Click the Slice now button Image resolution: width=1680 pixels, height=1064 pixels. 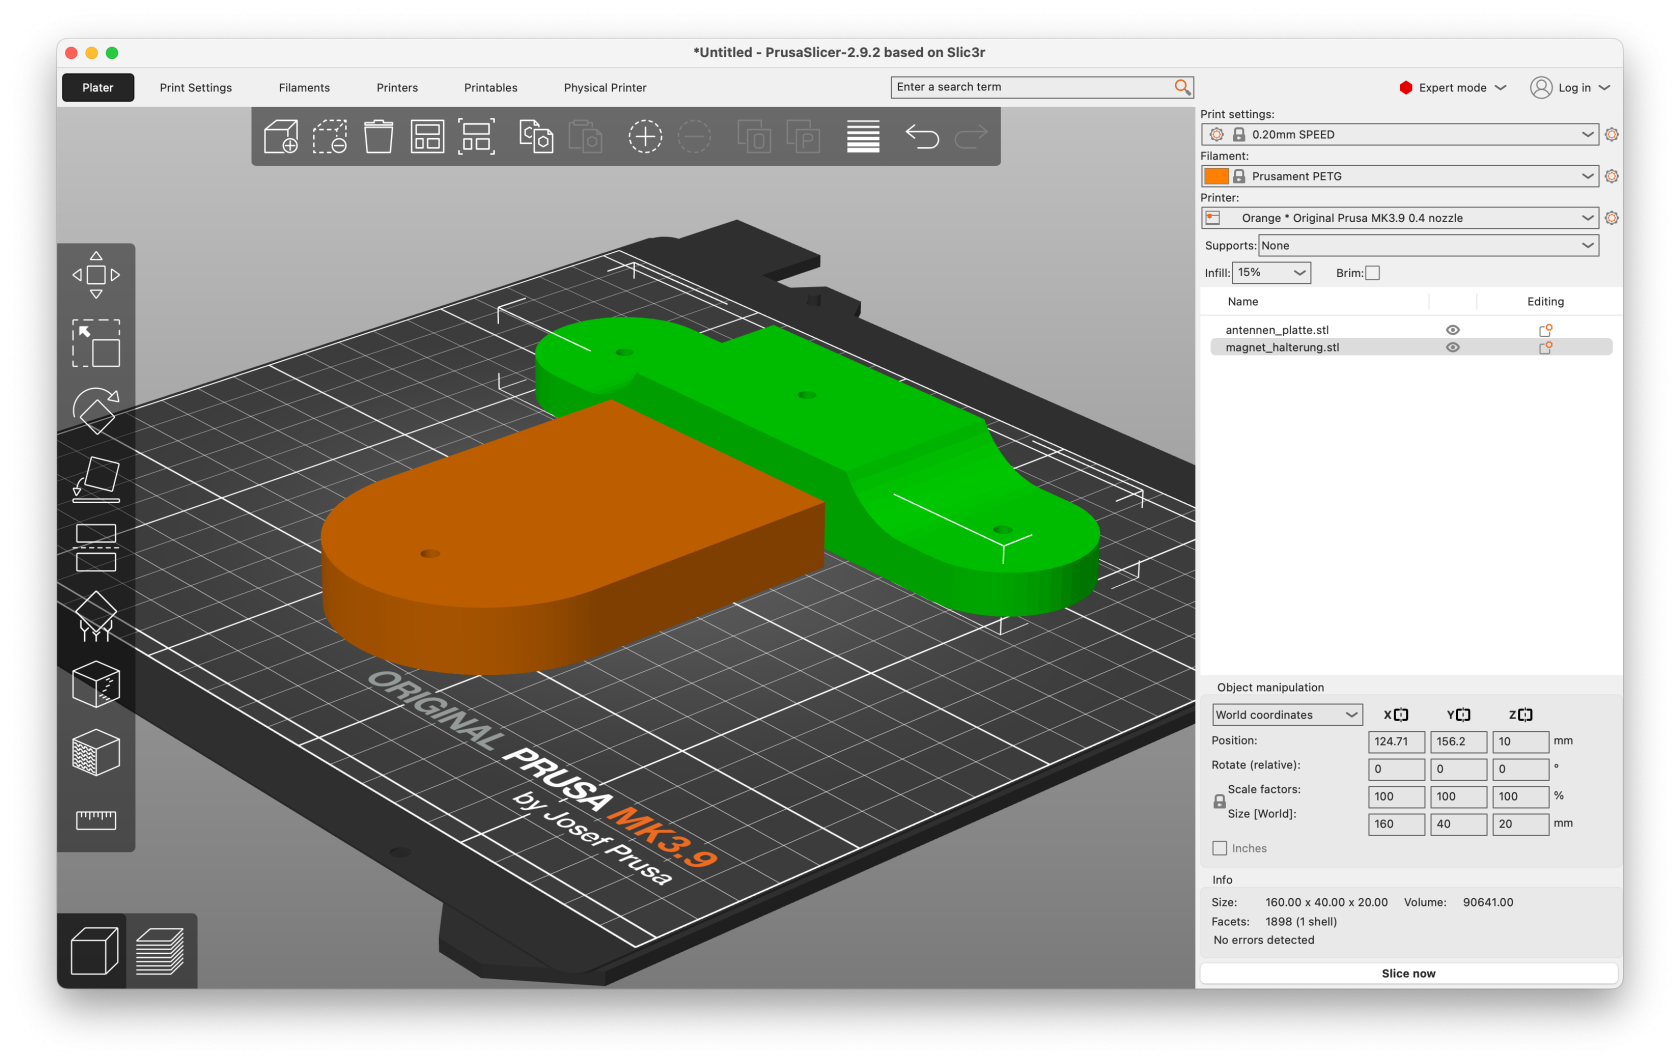(1409, 973)
